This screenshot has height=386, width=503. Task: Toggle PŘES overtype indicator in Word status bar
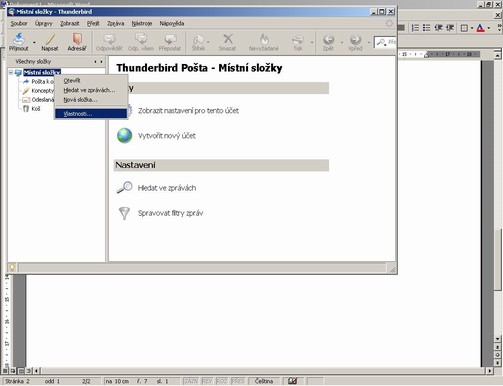point(238,381)
